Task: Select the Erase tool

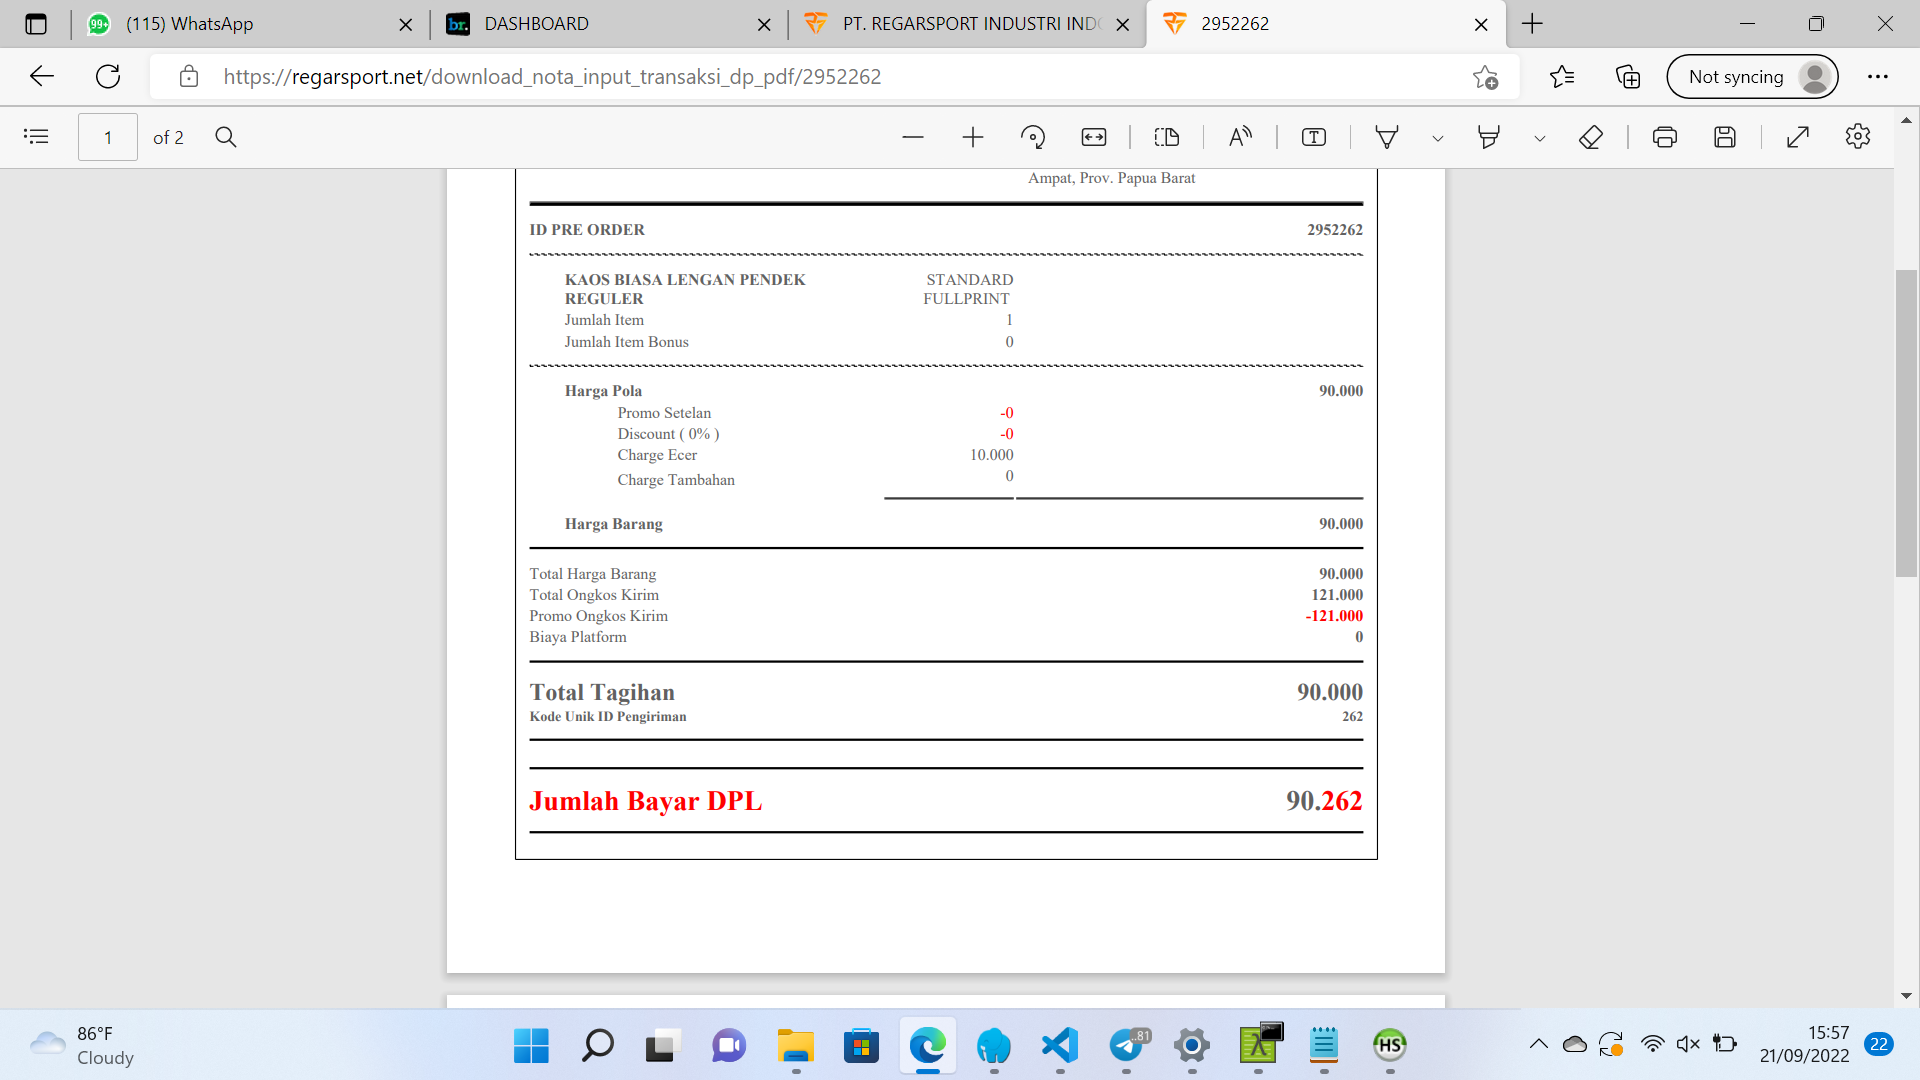Action: [x=1591, y=137]
